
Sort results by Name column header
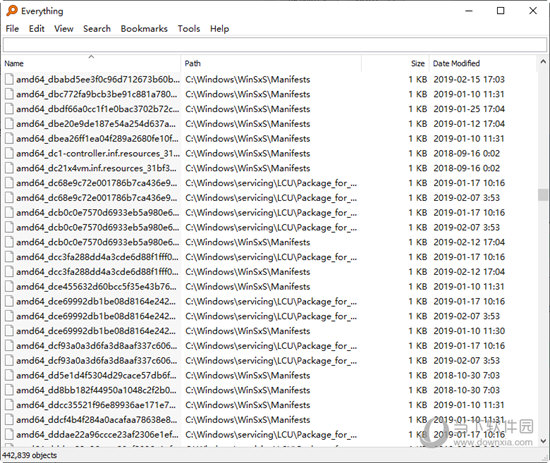91,63
